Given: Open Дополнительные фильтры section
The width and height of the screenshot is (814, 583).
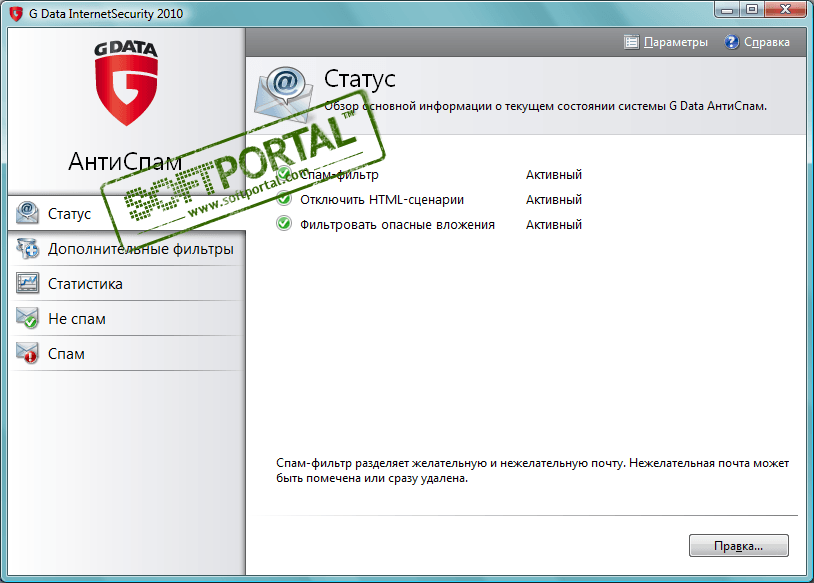Looking at the screenshot, I should (x=127, y=249).
